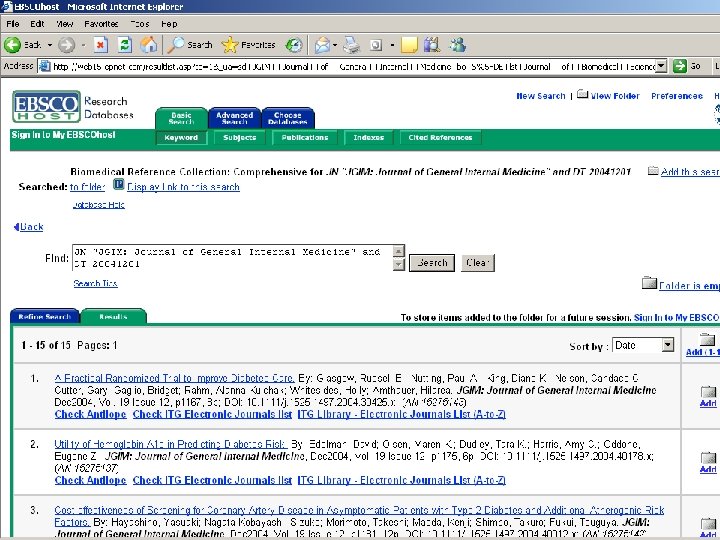Open the Help menu

click(169, 24)
